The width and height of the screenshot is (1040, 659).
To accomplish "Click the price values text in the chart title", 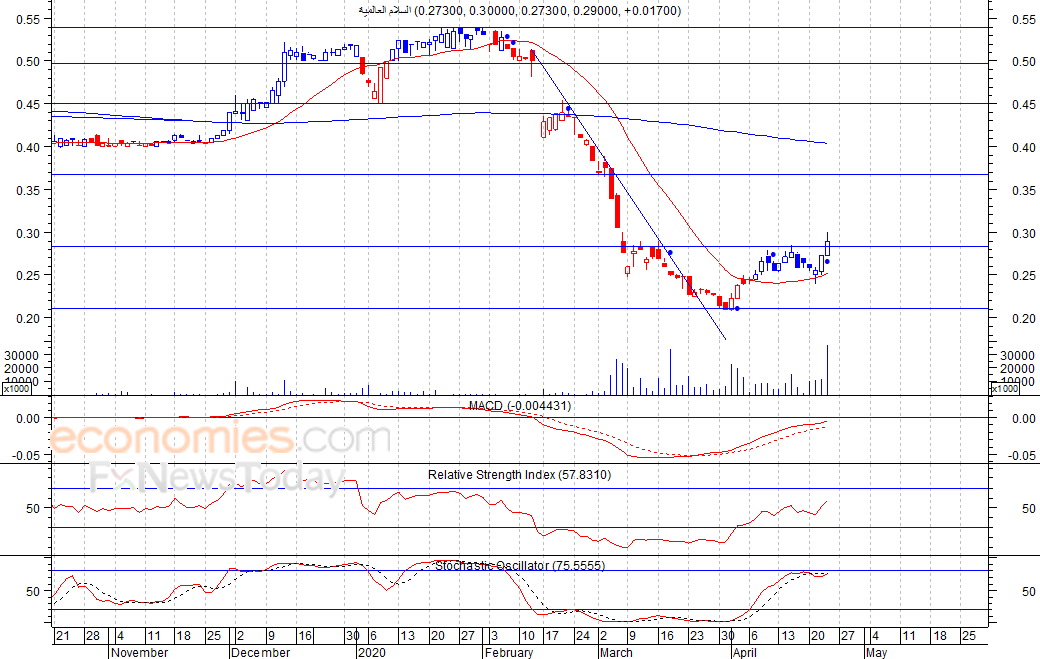I will (x=548, y=11).
